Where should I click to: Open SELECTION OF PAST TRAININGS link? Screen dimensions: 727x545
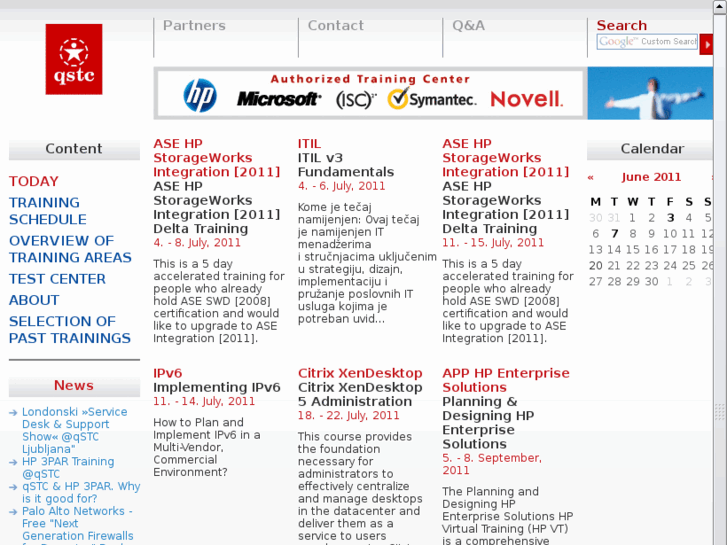click(x=70, y=330)
